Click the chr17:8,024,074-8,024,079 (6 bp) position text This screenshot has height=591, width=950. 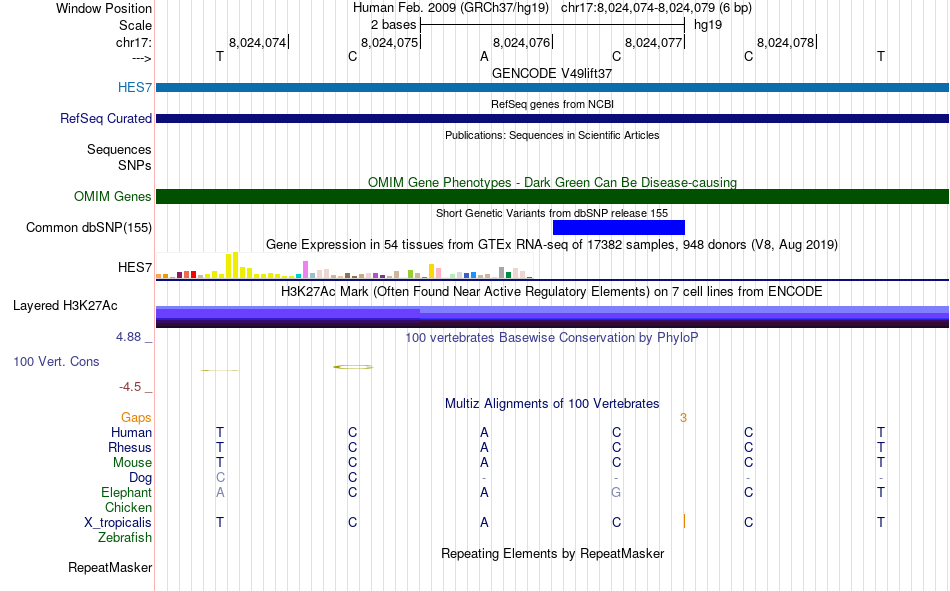(656, 8)
